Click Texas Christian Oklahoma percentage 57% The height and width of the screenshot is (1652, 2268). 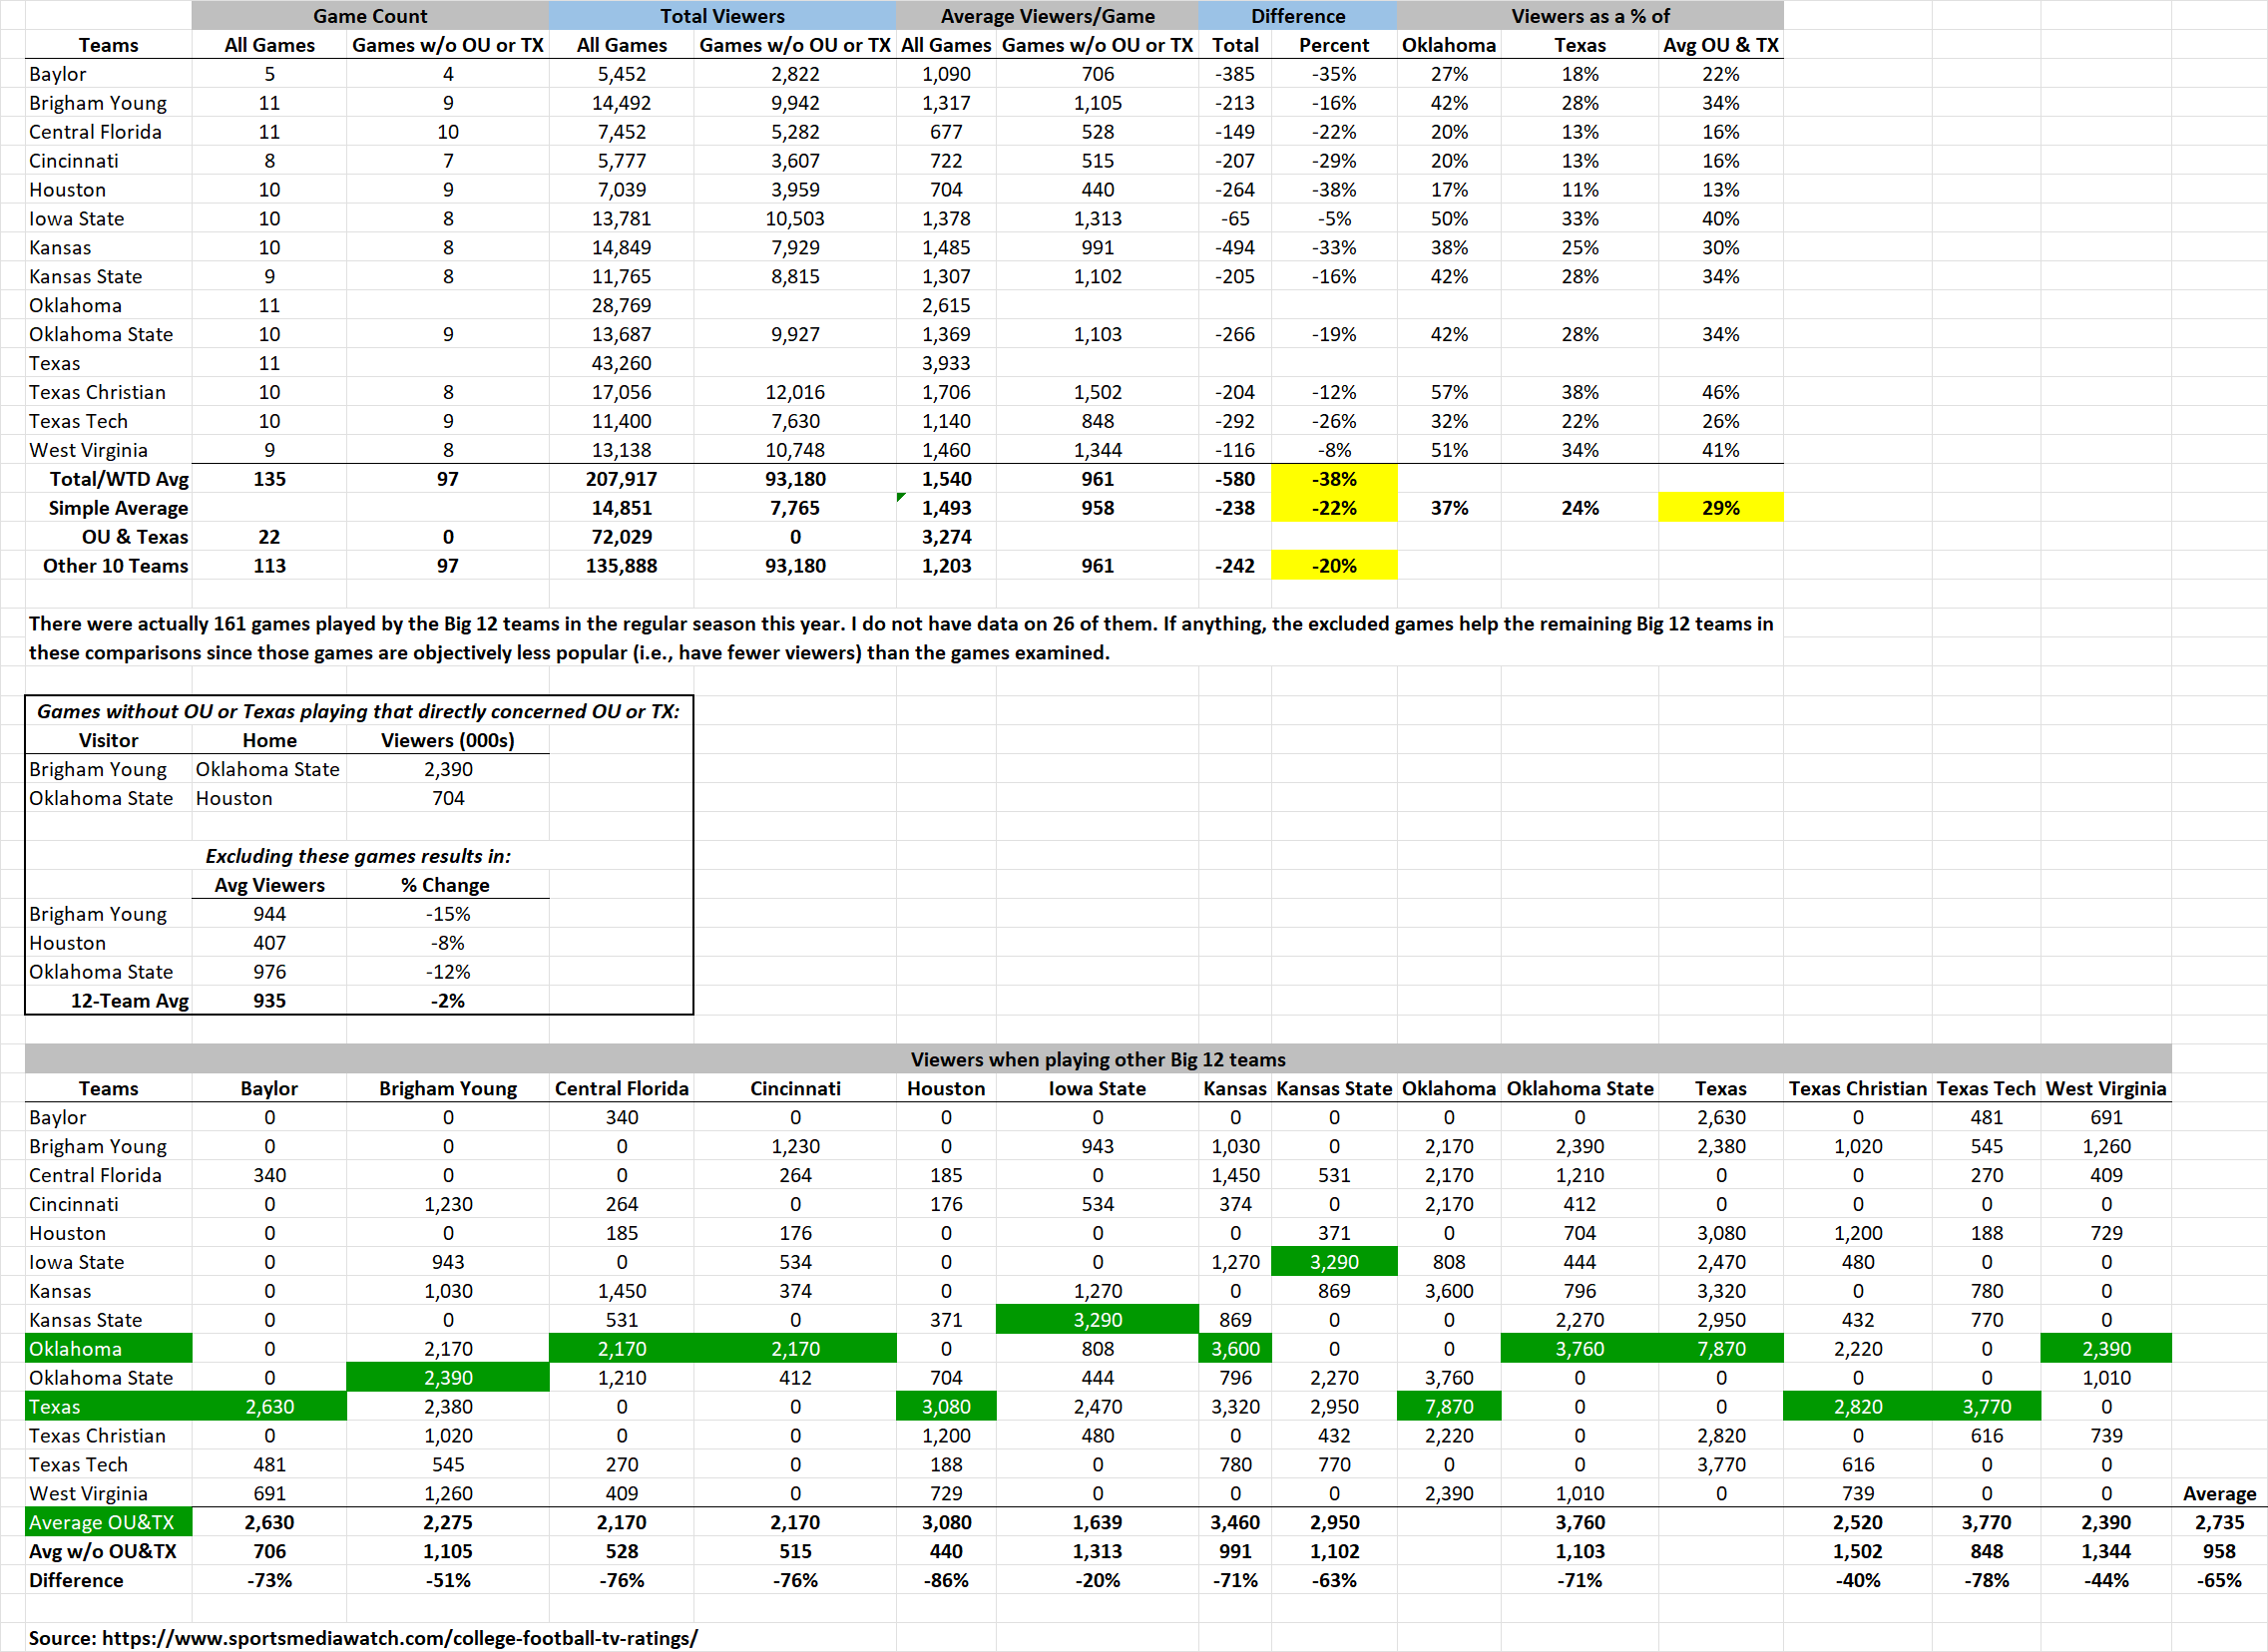pyautogui.click(x=1449, y=393)
